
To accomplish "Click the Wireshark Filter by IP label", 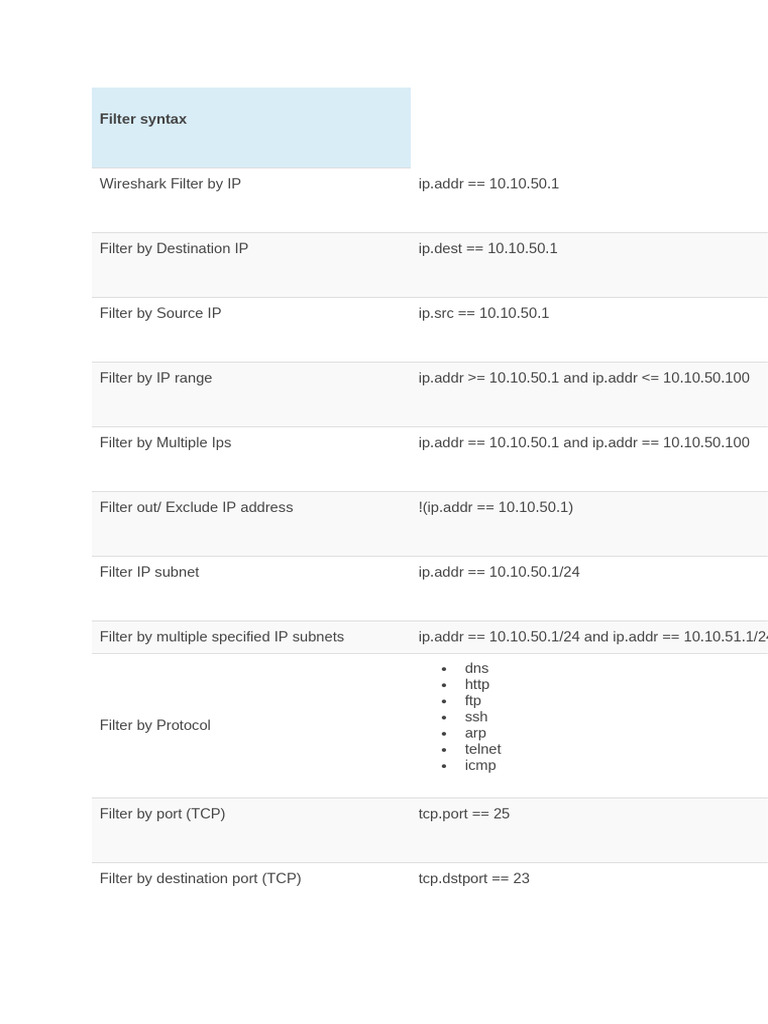I will [170, 184].
